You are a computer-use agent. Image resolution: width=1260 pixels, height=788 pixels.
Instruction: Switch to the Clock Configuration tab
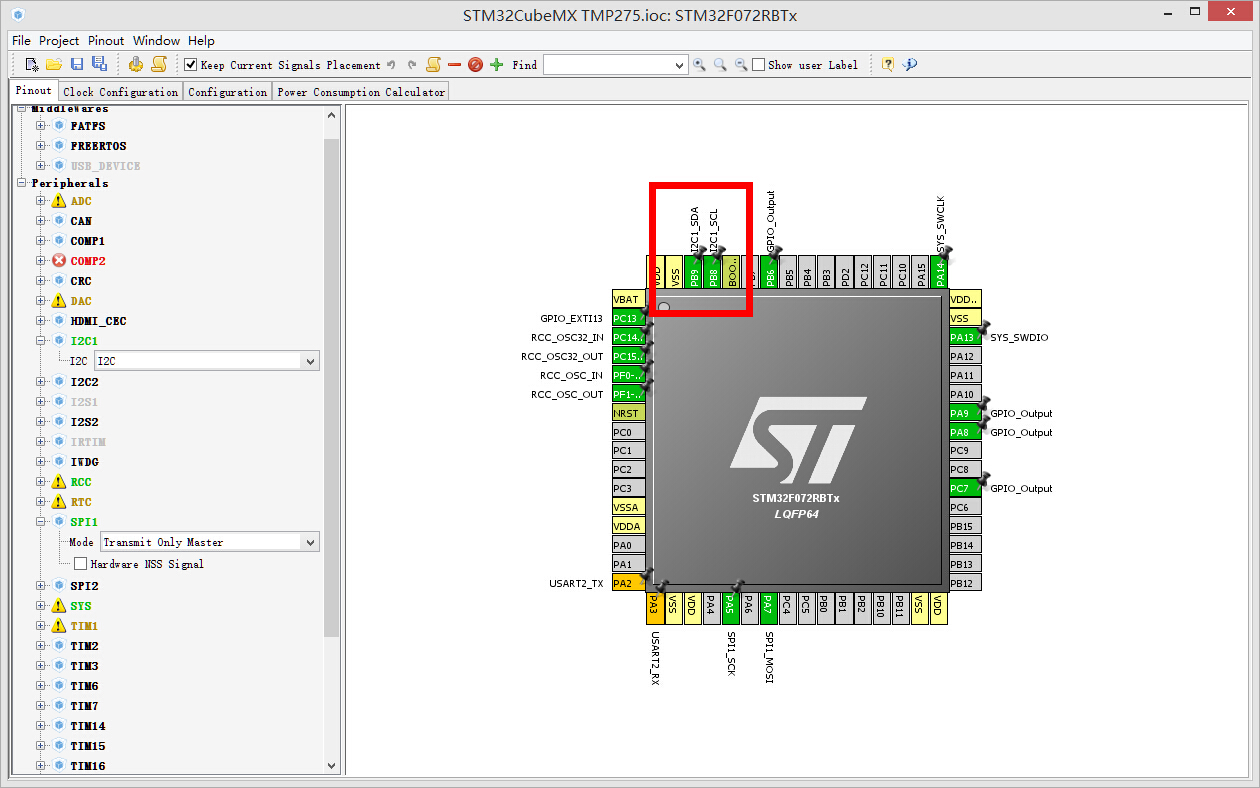121,92
